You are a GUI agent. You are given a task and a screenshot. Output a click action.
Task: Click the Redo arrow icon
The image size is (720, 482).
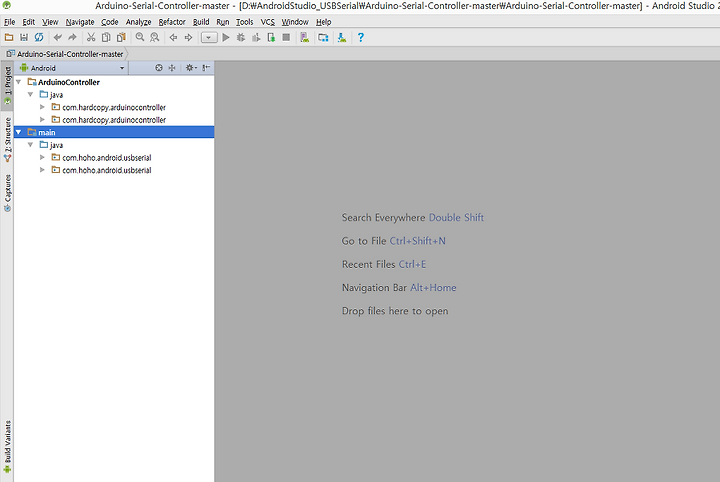click(73, 38)
